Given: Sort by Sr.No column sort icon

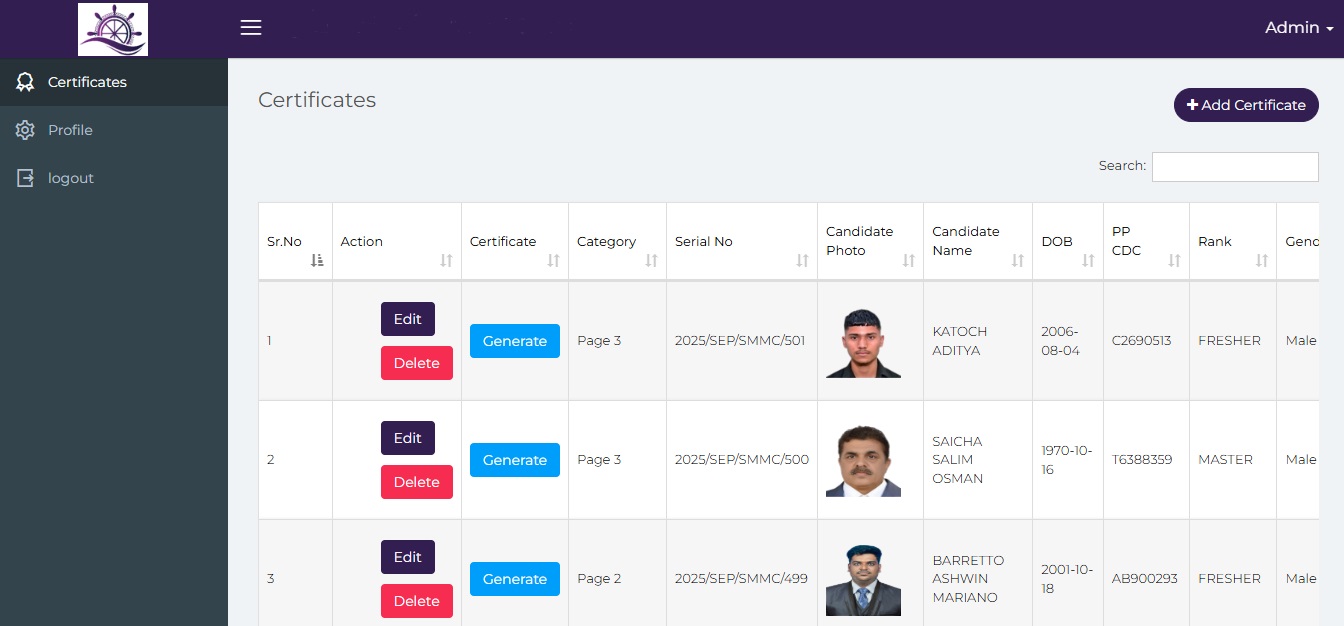Looking at the screenshot, I should click(317, 260).
